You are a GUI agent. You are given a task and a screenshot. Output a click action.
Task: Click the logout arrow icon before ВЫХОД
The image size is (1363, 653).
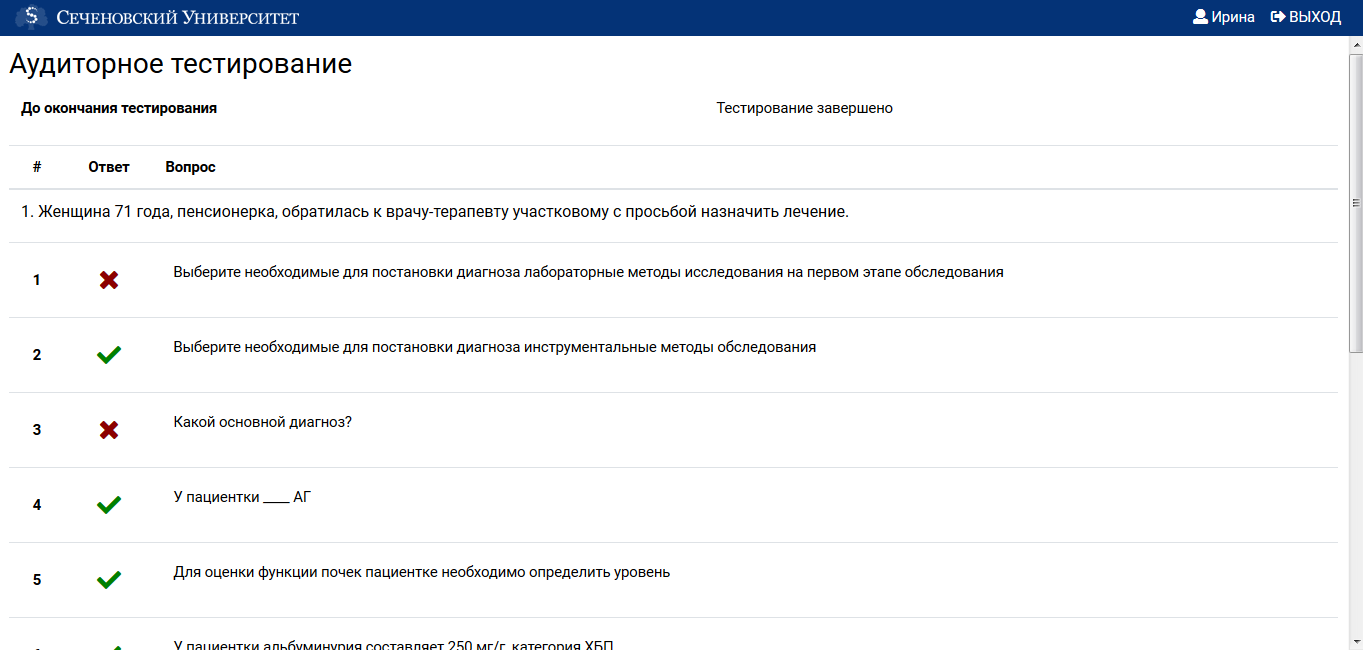click(1280, 16)
